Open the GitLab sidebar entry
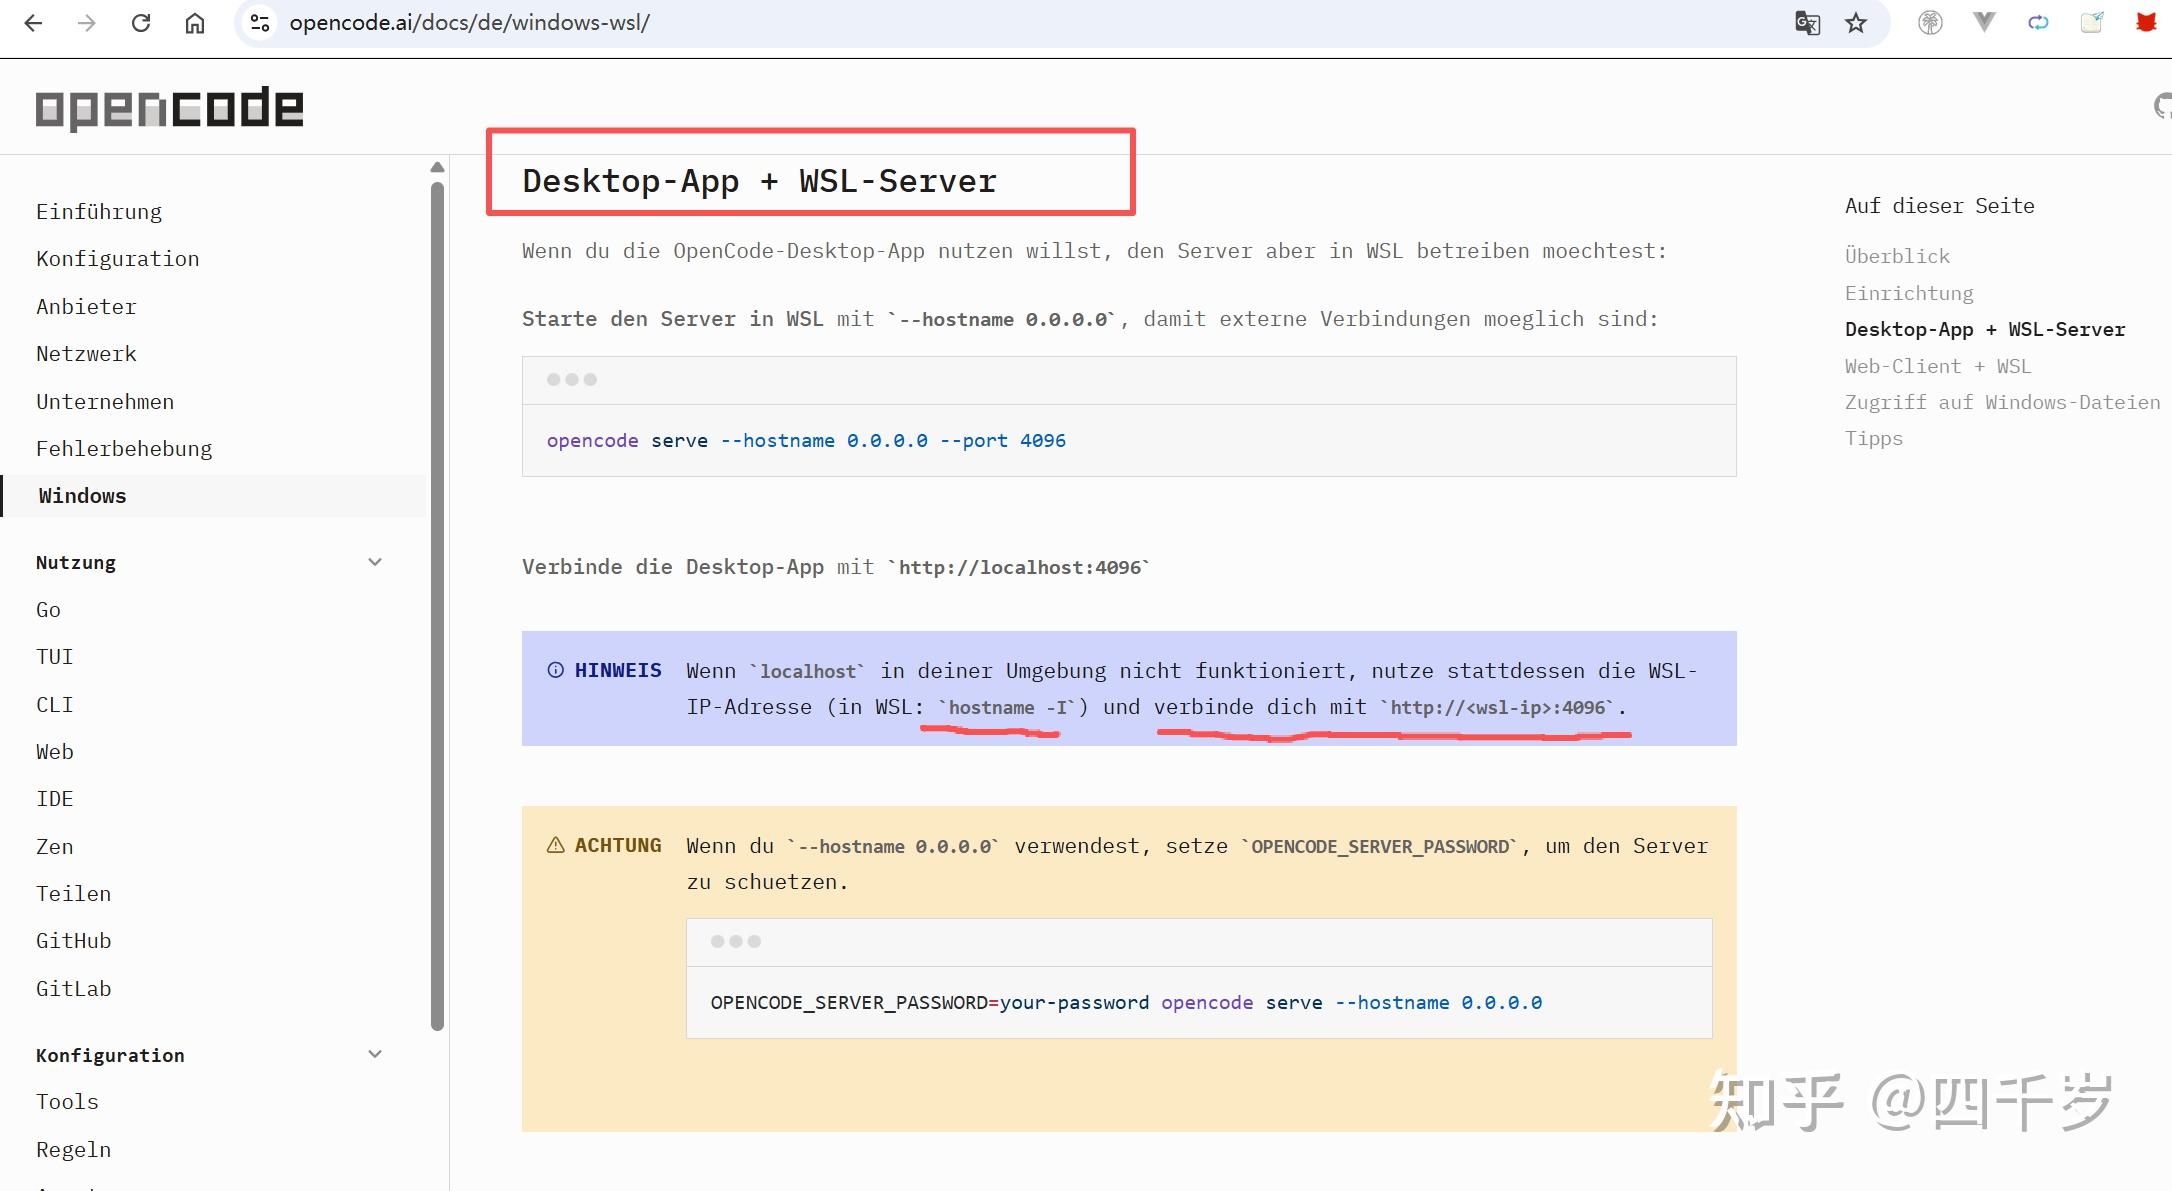 [x=74, y=988]
